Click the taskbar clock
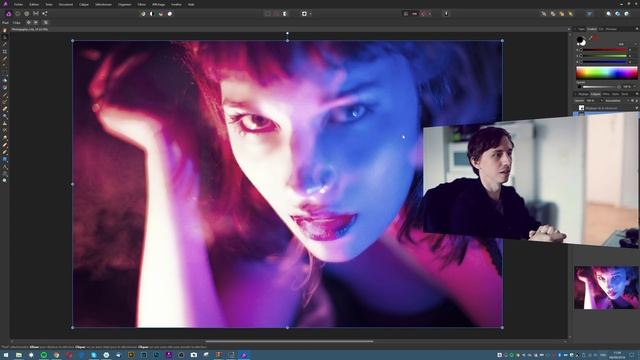 tap(617, 355)
